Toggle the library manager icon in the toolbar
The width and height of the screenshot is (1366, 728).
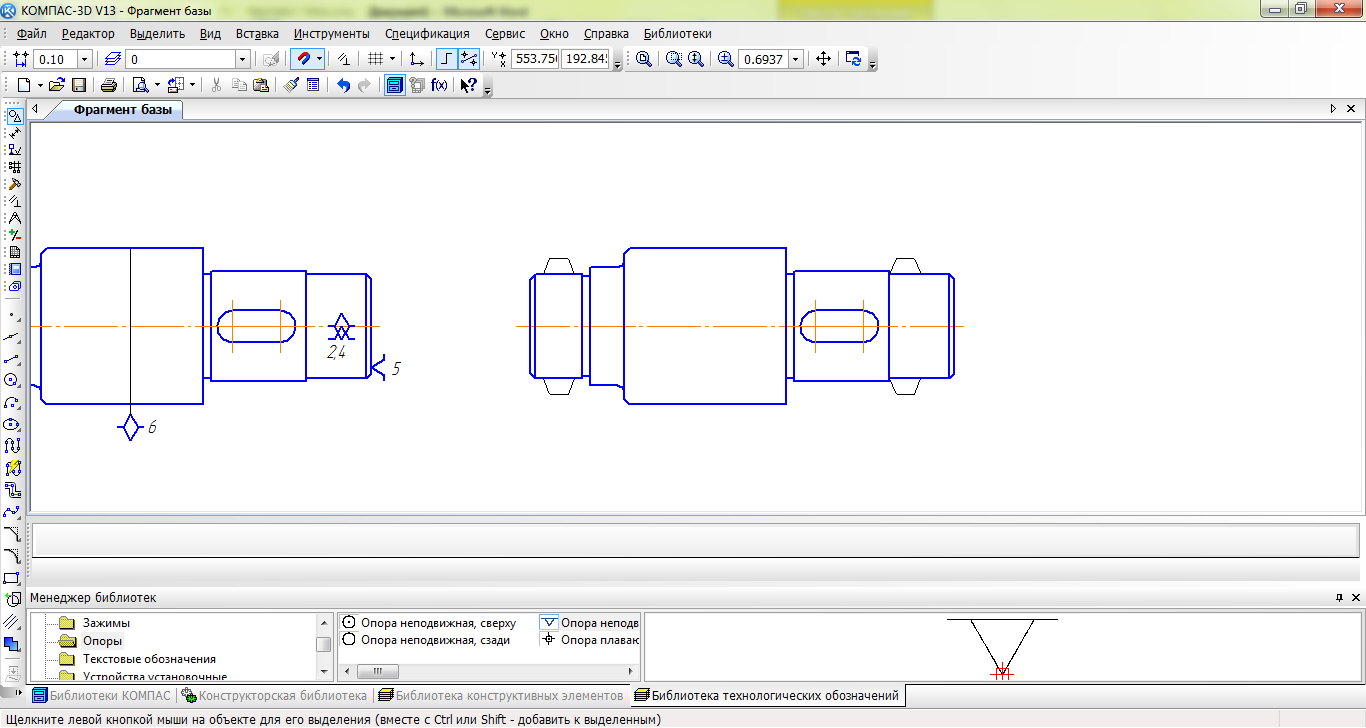point(395,85)
